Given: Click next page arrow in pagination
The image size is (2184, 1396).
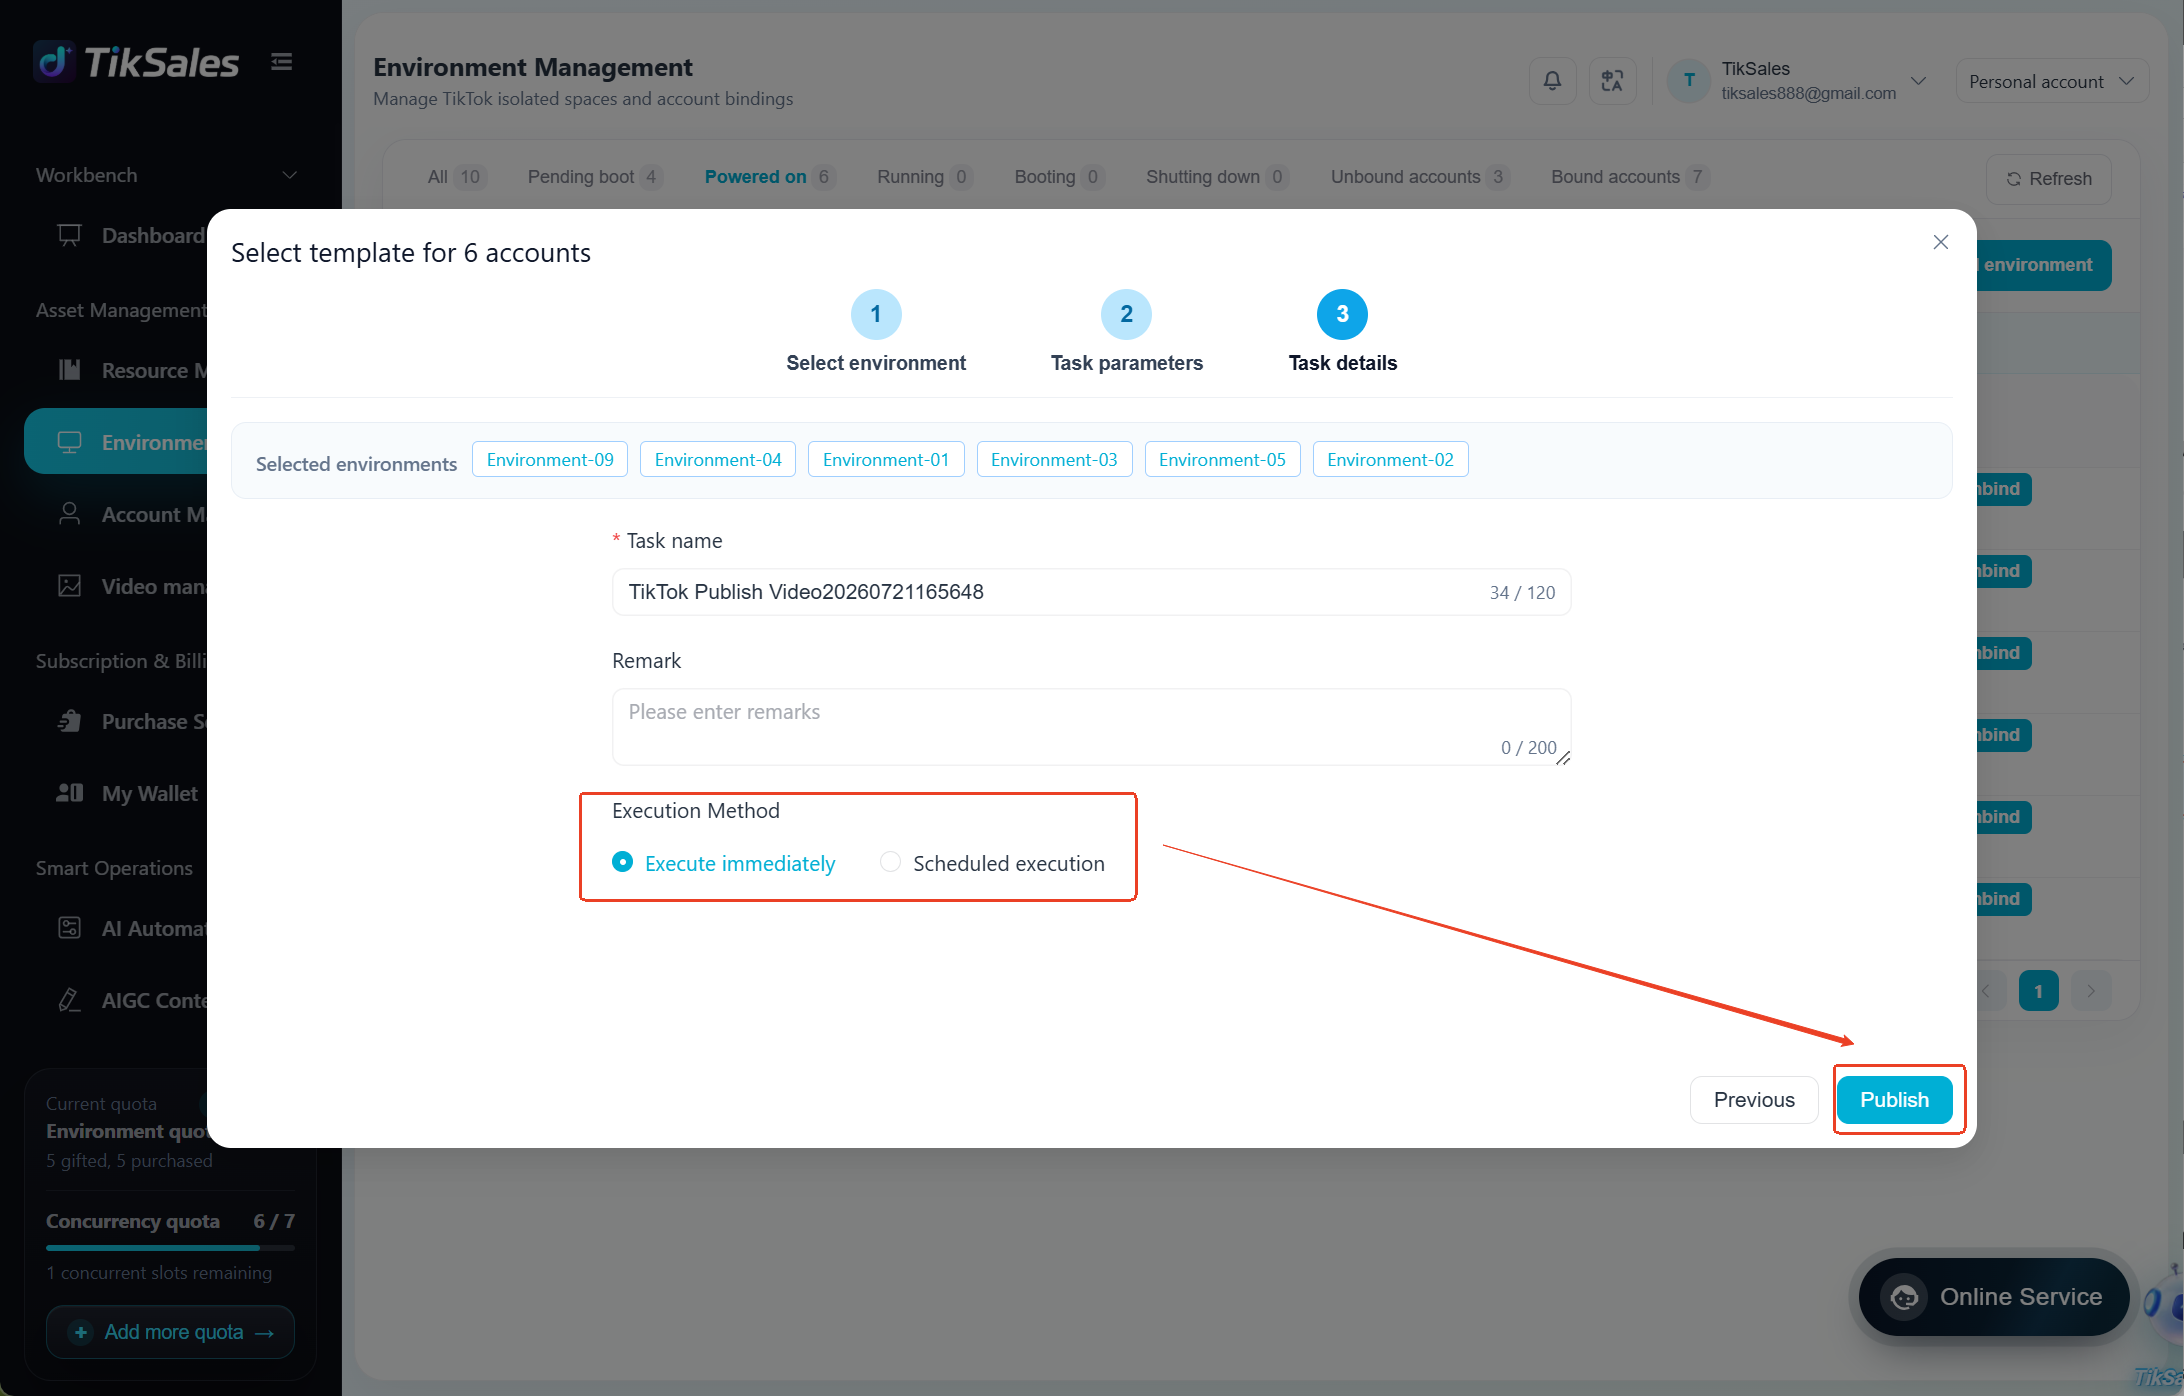Looking at the screenshot, I should 2091,991.
